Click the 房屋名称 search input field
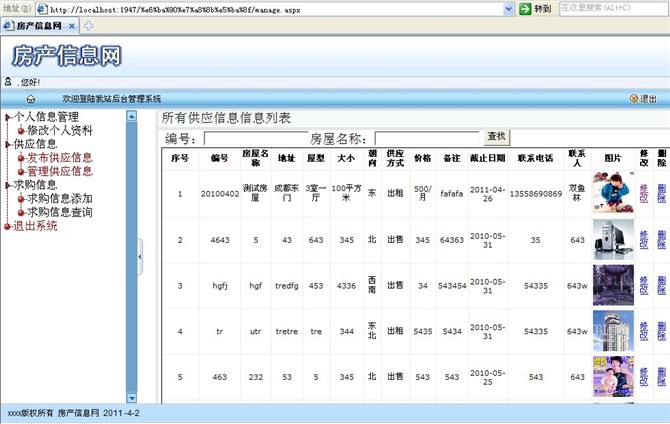Image resolution: width=670 pixels, height=424 pixels. pyautogui.click(x=427, y=139)
